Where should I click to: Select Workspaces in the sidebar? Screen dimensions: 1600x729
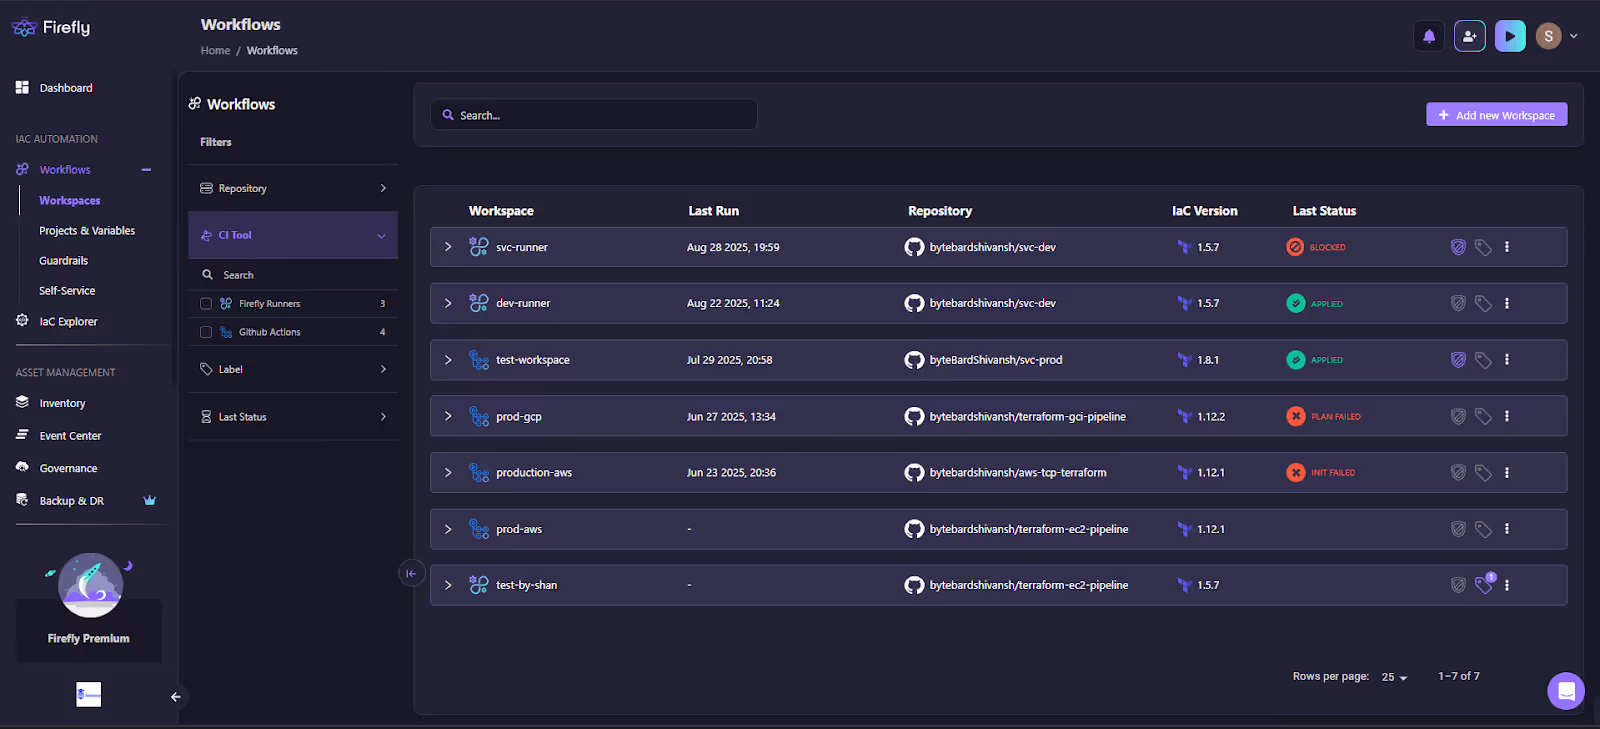click(x=70, y=201)
